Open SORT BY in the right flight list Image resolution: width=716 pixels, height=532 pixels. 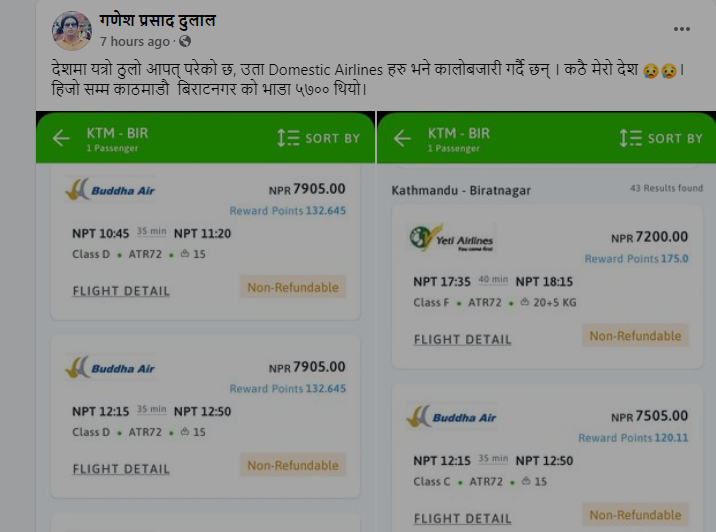(x=661, y=138)
